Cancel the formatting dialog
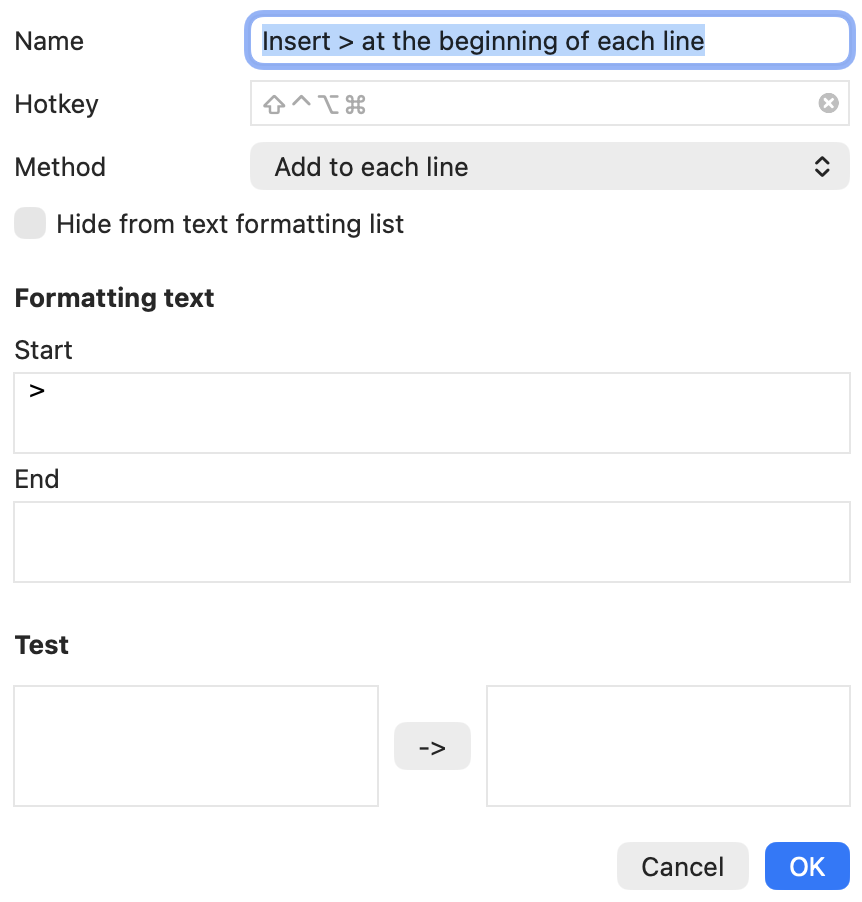Viewport: 862px width, 902px height. tap(682, 866)
